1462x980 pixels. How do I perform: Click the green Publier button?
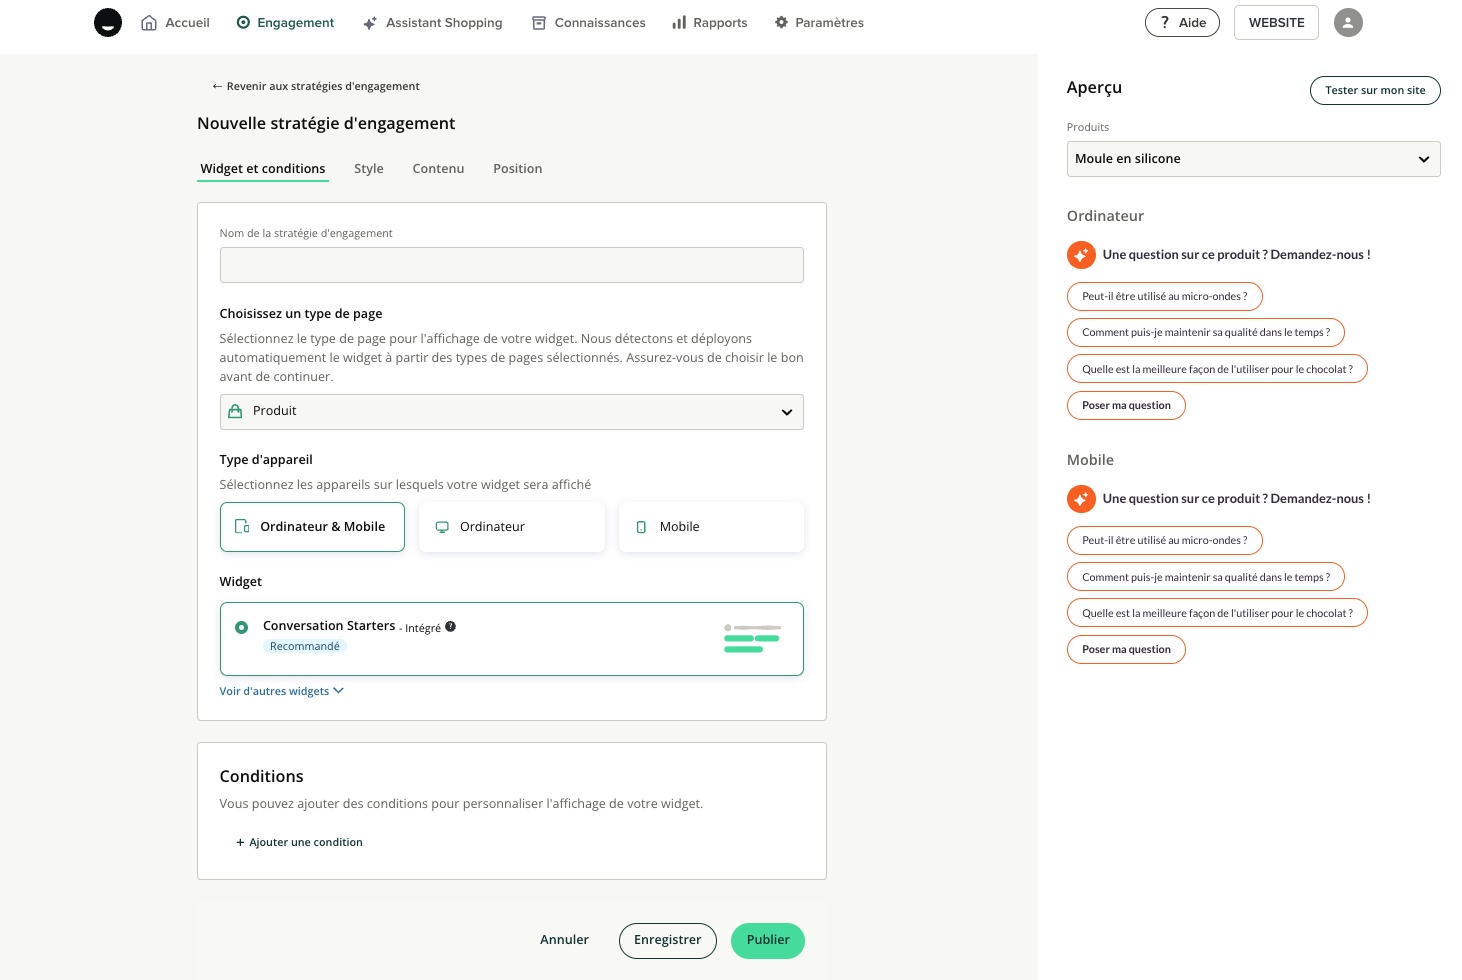tap(767, 940)
